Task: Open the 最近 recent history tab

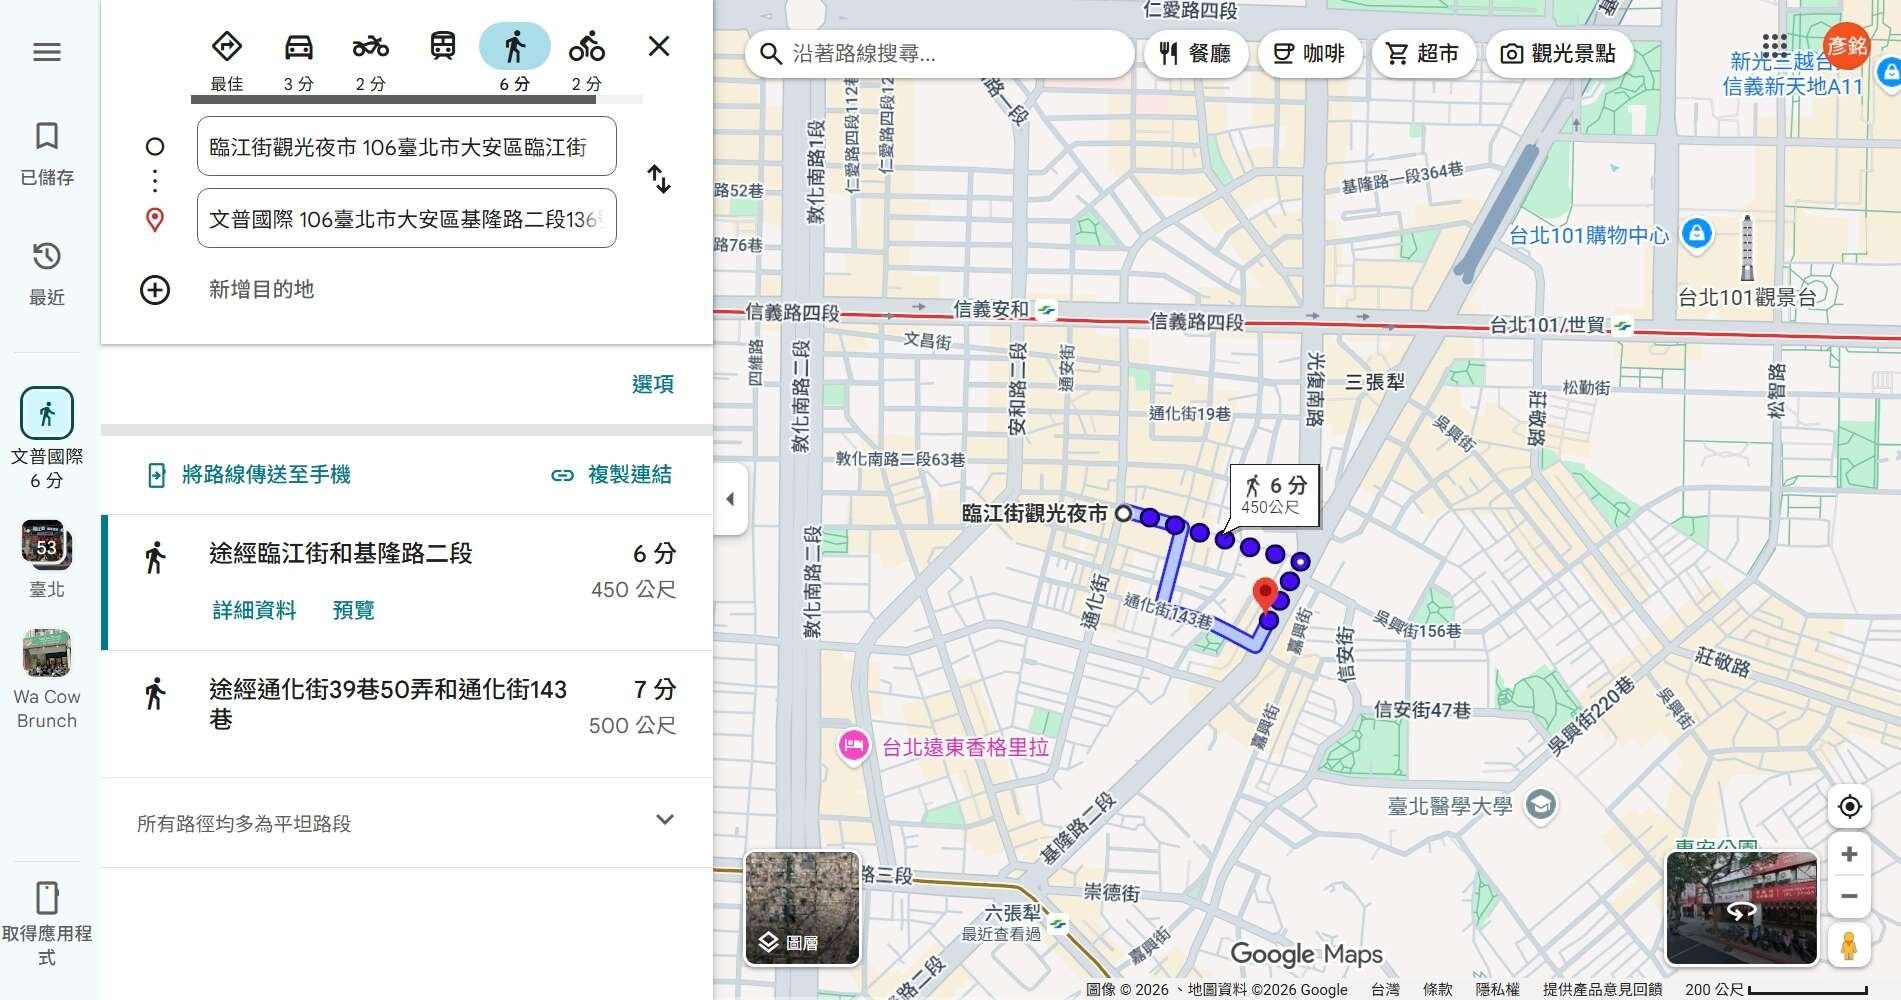Action: click(x=47, y=273)
